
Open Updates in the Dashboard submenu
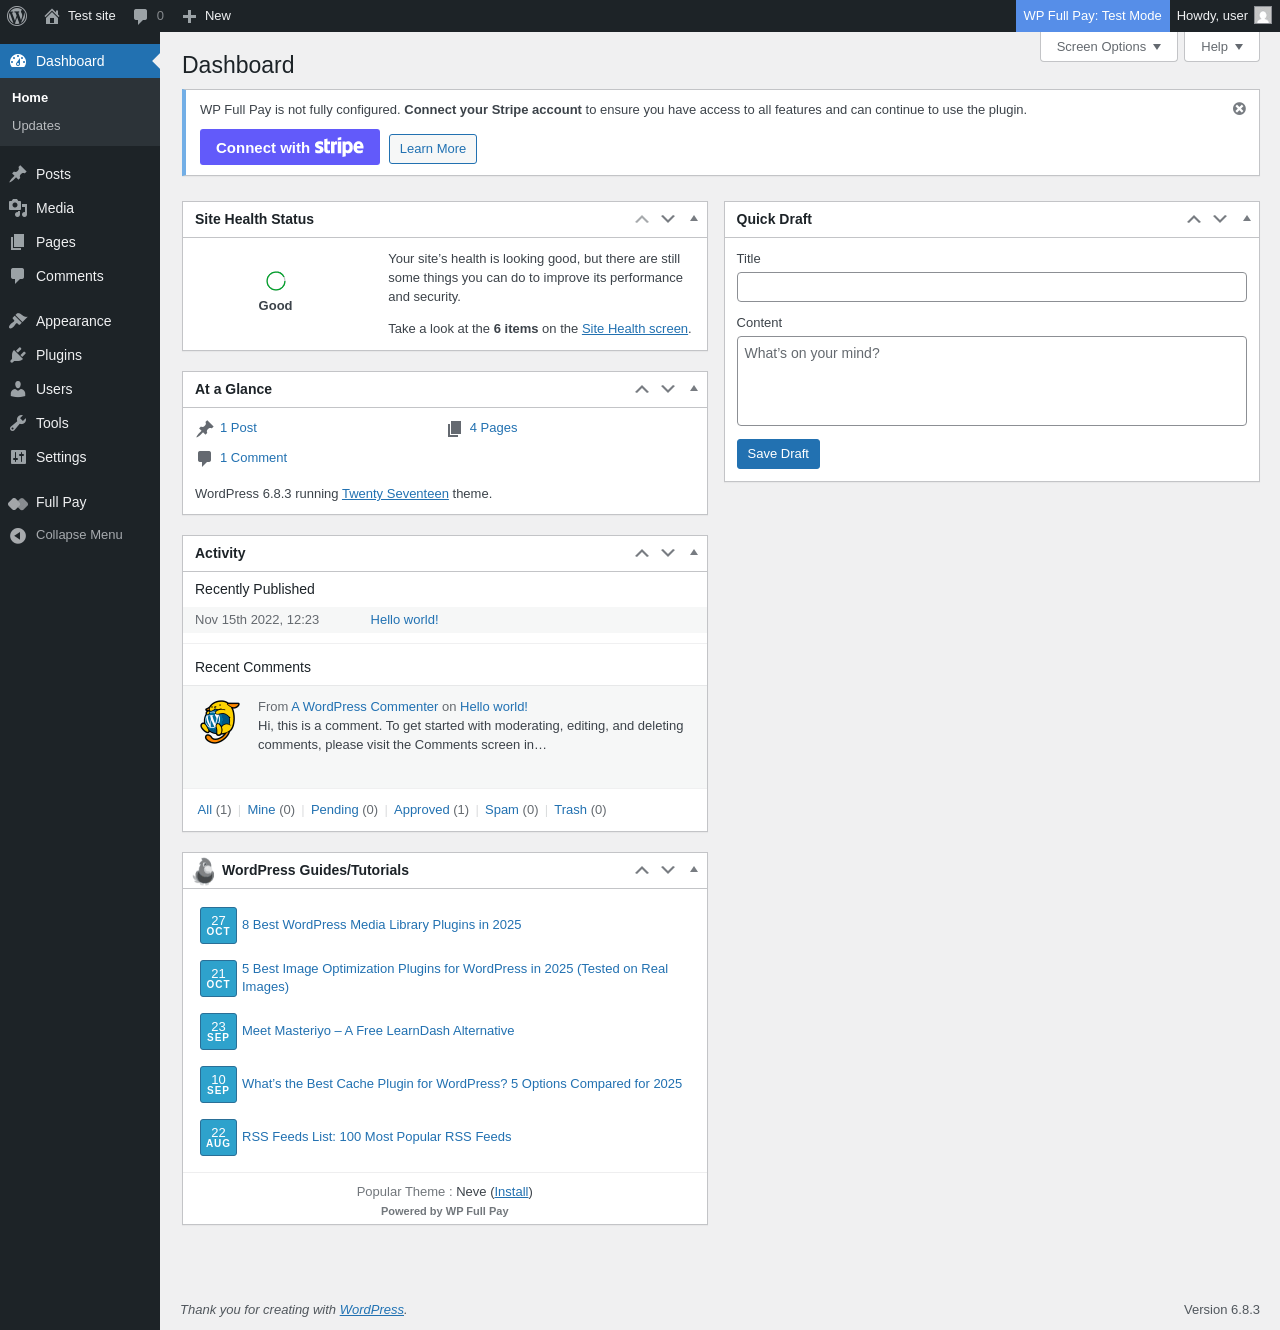click(x=36, y=126)
